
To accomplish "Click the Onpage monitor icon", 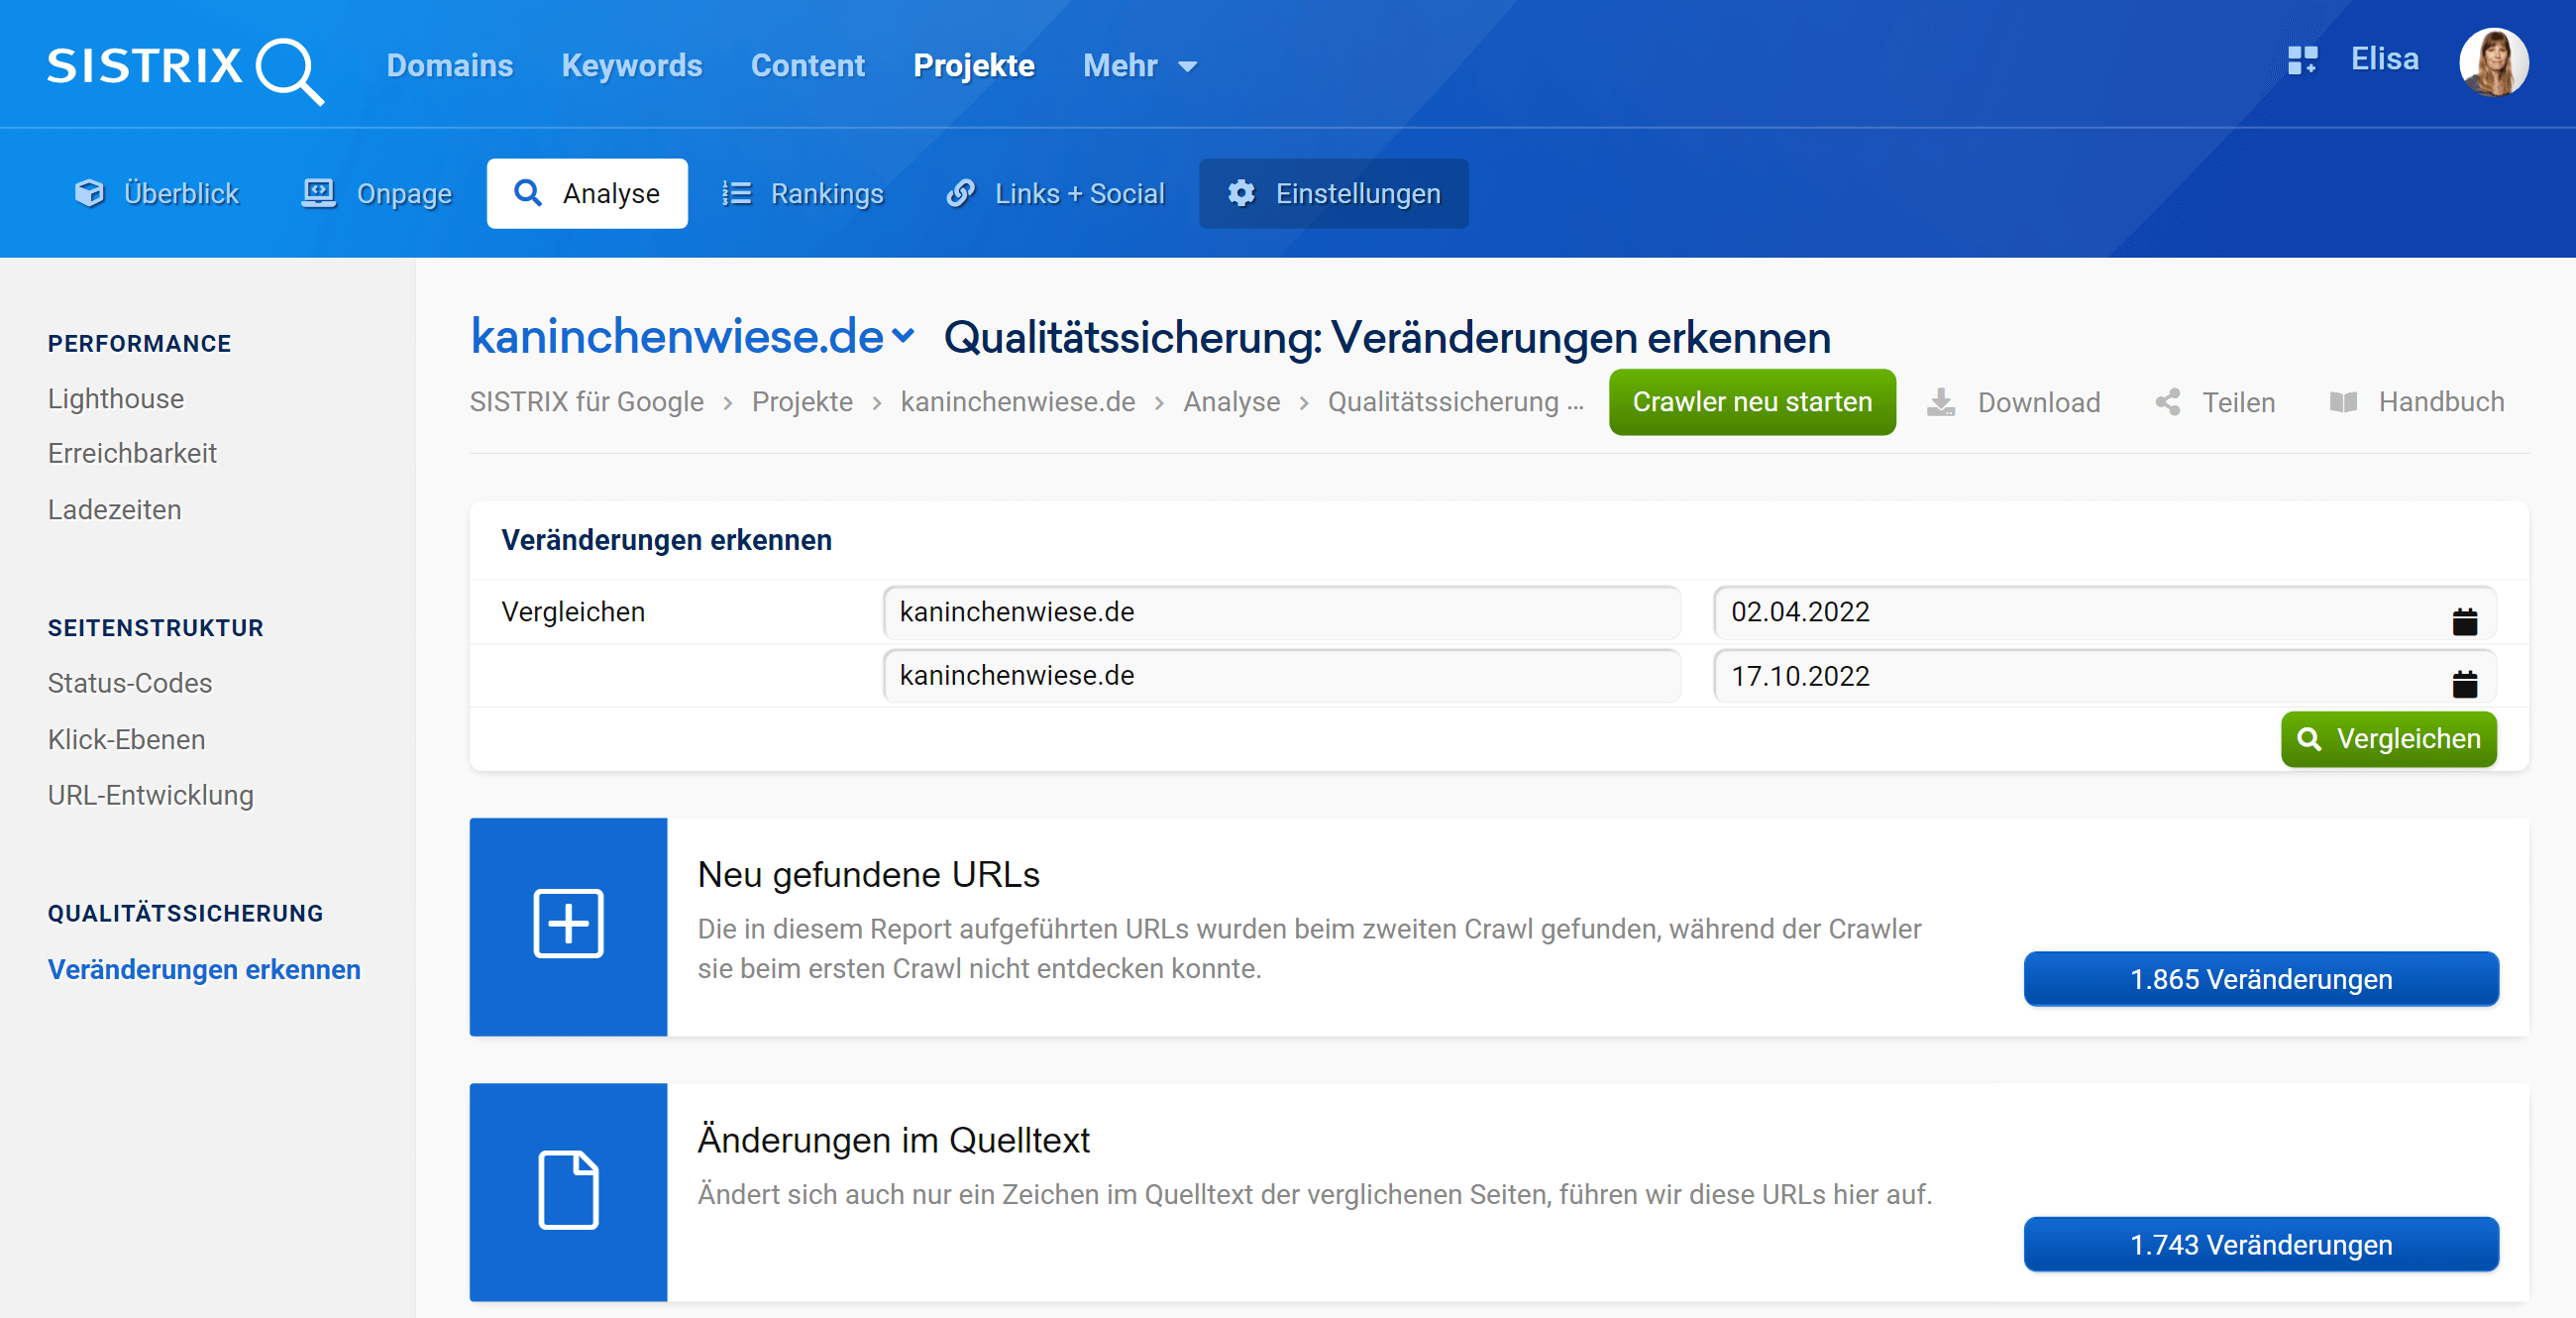I will pos(319,193).
